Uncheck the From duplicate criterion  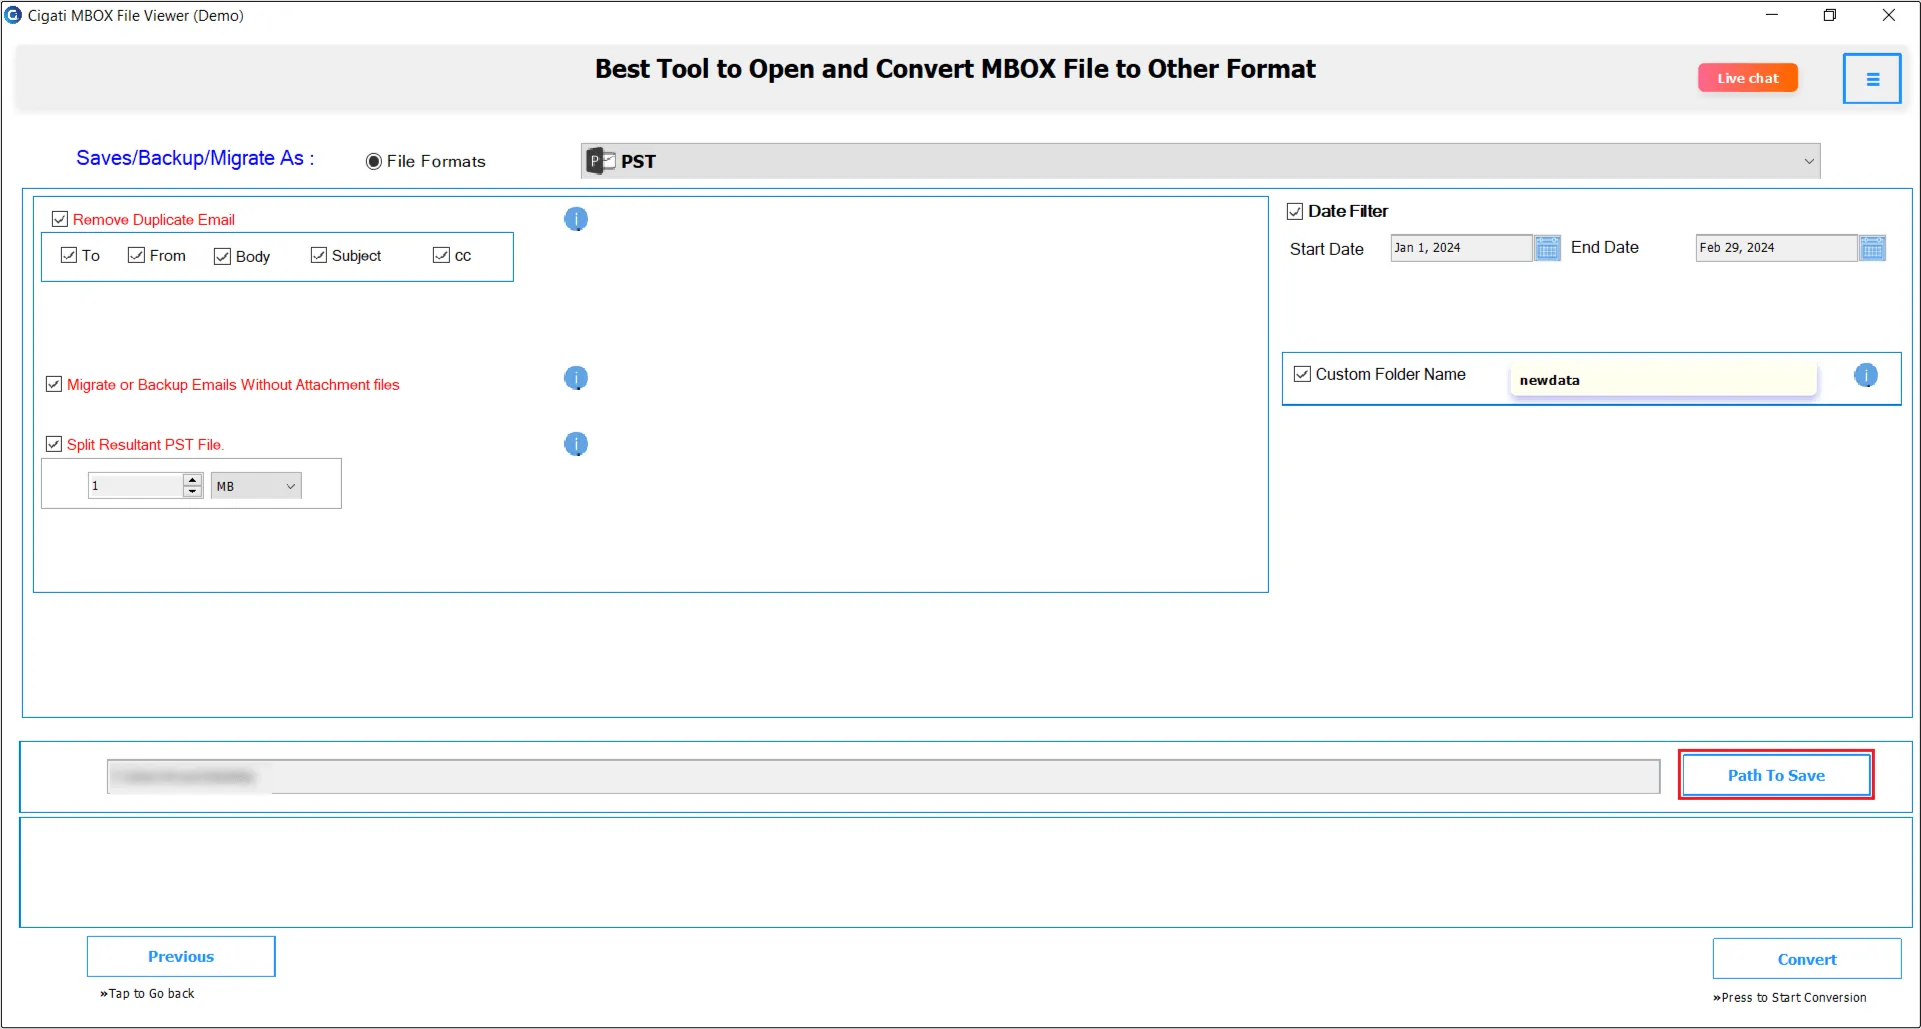click(137, 255)
